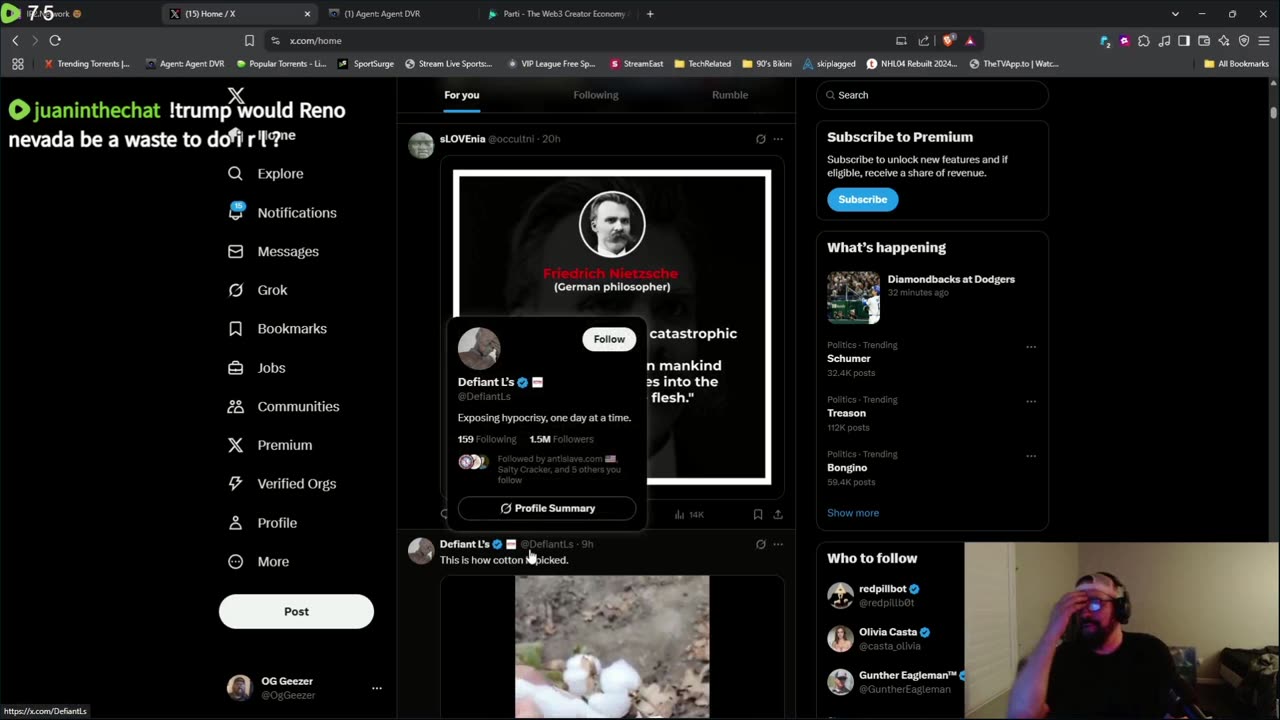This screenshot has width=1280, height=720.
Task: Open the more options menu on the Defiant L's post
Action: coord(778,544)
